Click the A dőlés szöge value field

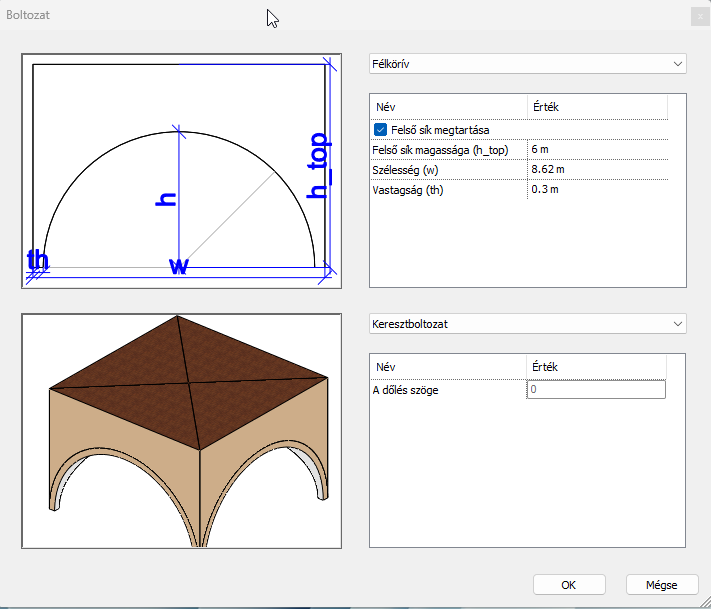point(596,390)
